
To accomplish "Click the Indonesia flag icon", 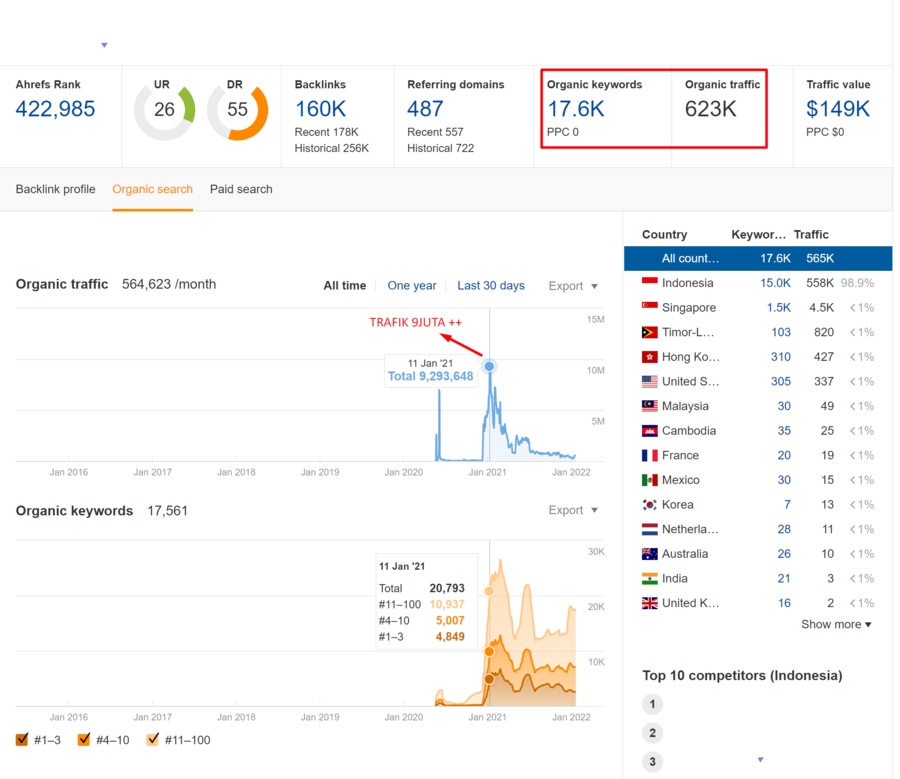I will coord(649,282).
